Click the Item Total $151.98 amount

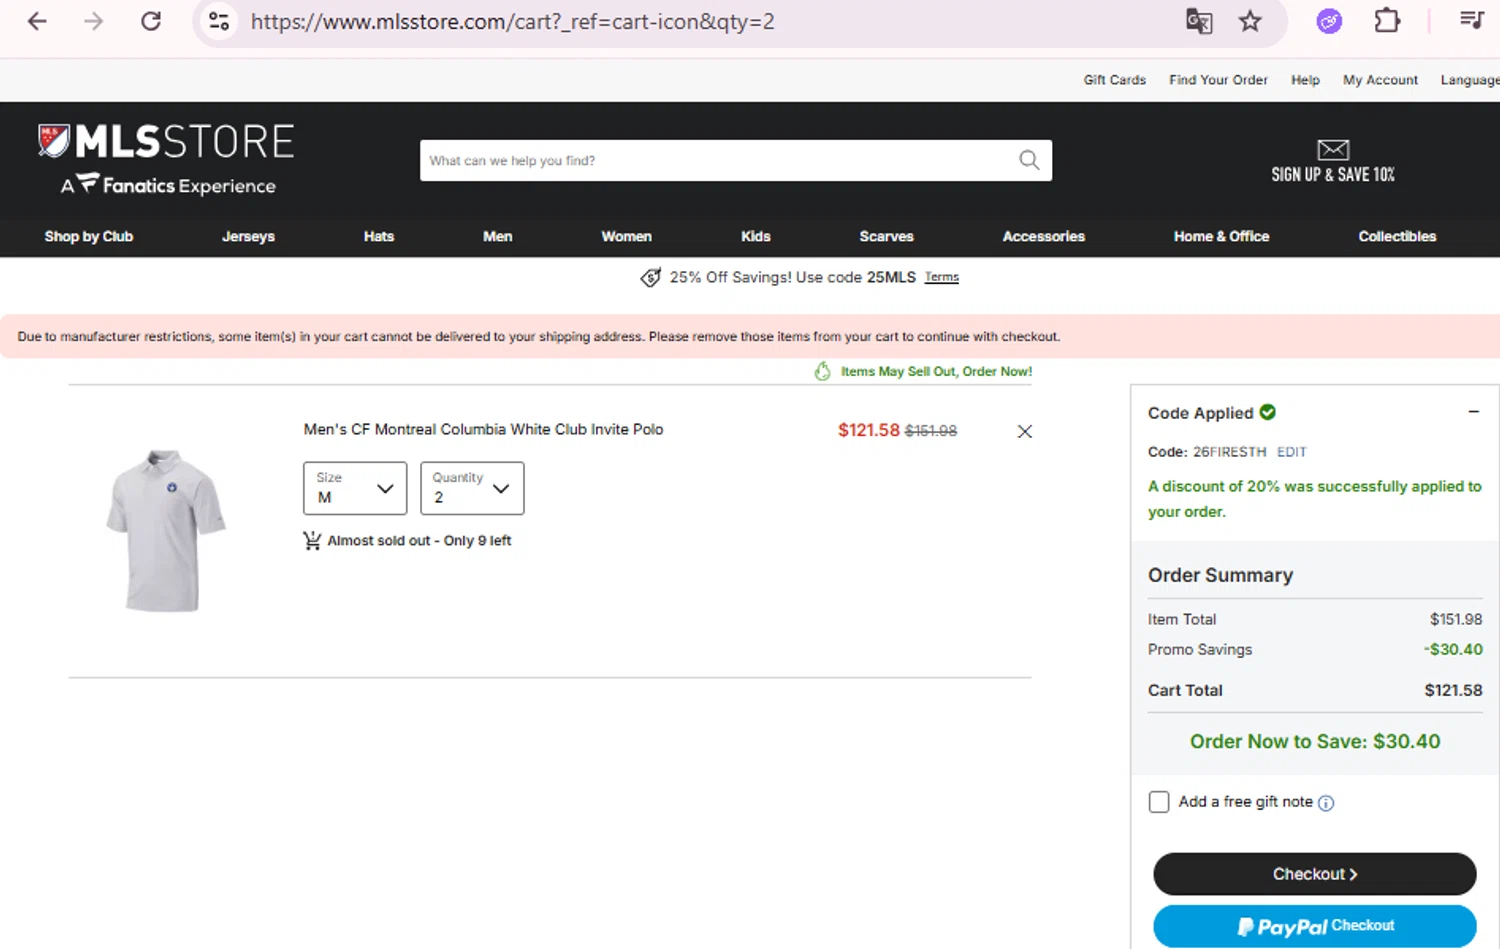(x=1456, y=619)
